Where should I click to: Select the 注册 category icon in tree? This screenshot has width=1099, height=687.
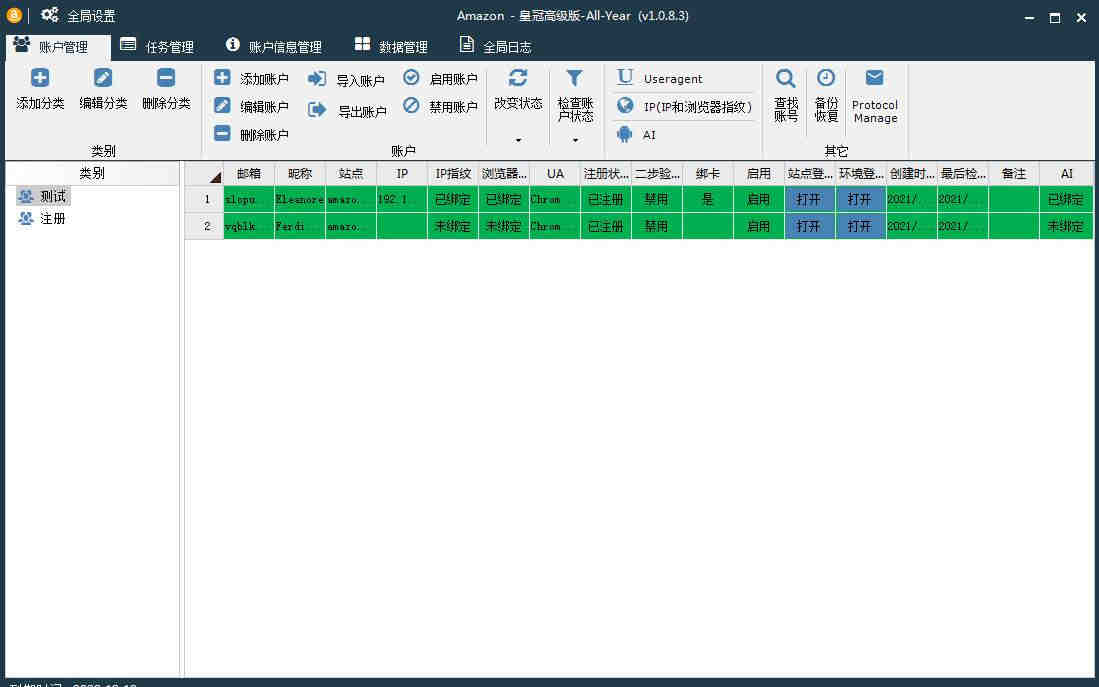click(26, 219)
